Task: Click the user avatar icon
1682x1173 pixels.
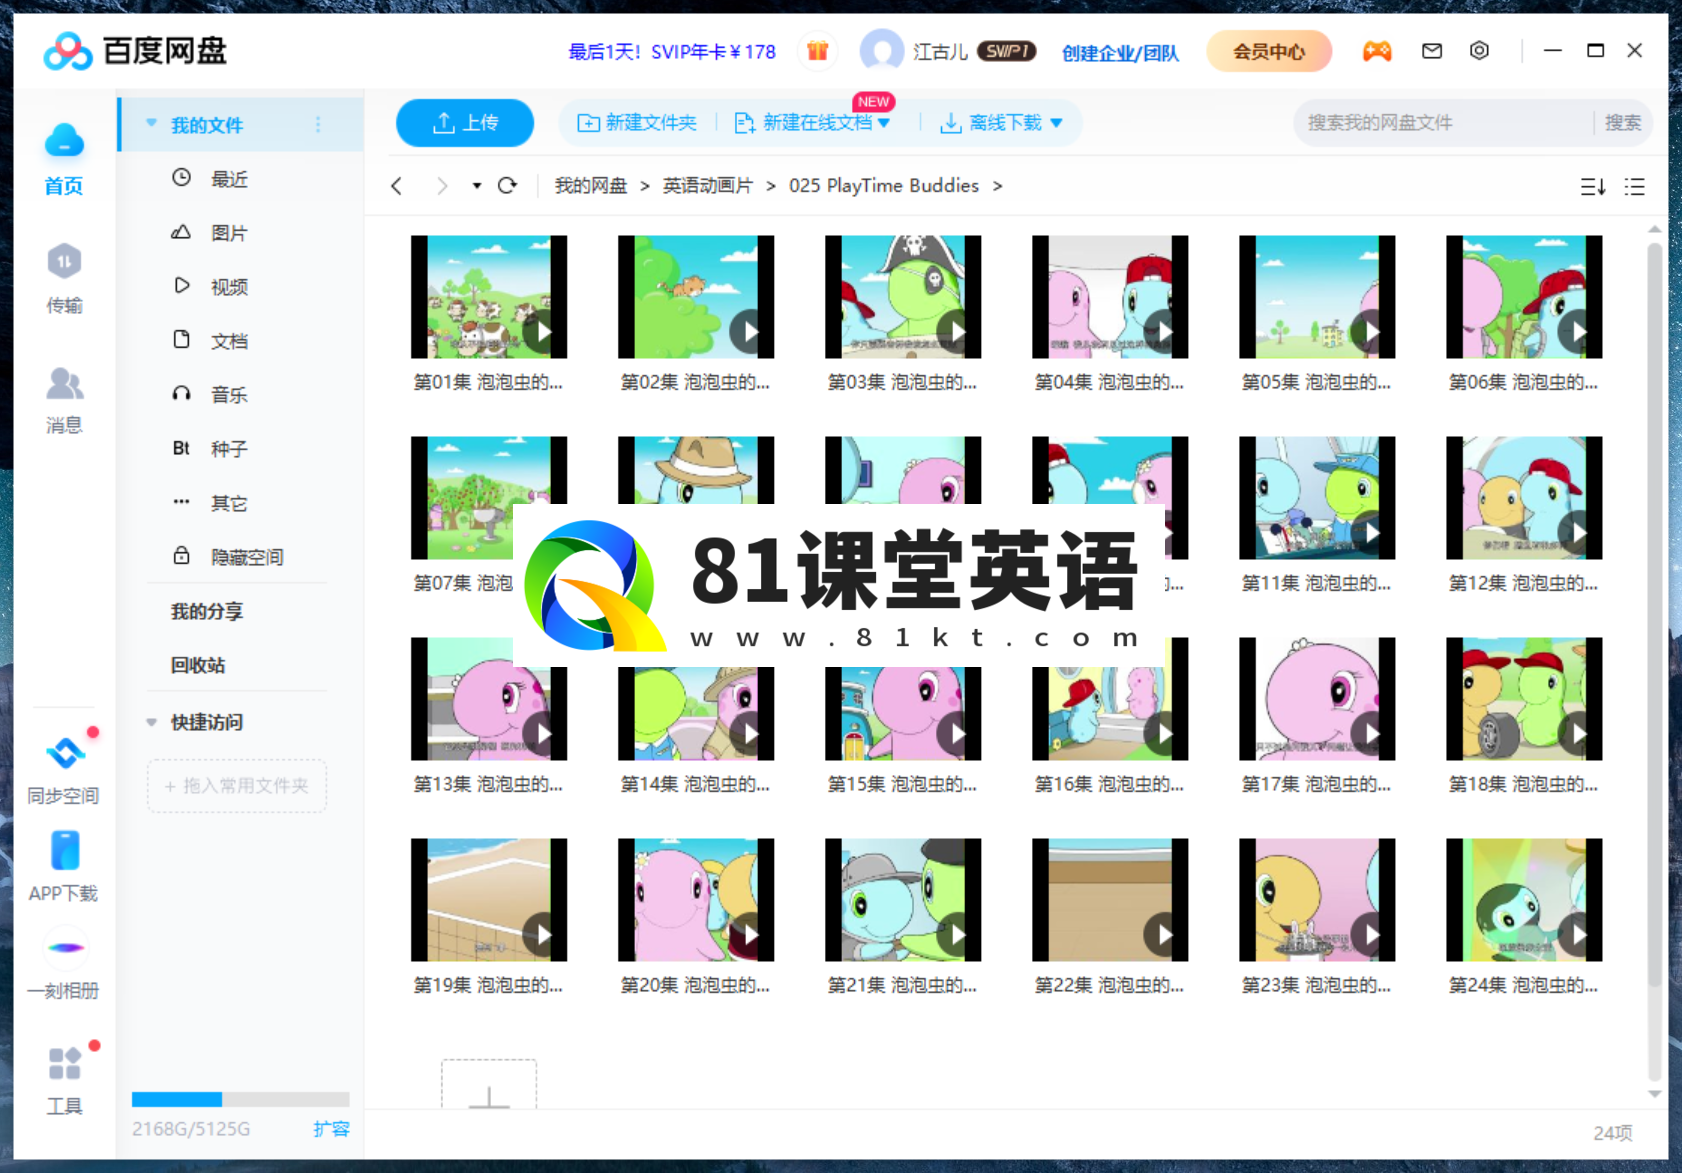Action: pyautogui.click(x=881, y=51)
